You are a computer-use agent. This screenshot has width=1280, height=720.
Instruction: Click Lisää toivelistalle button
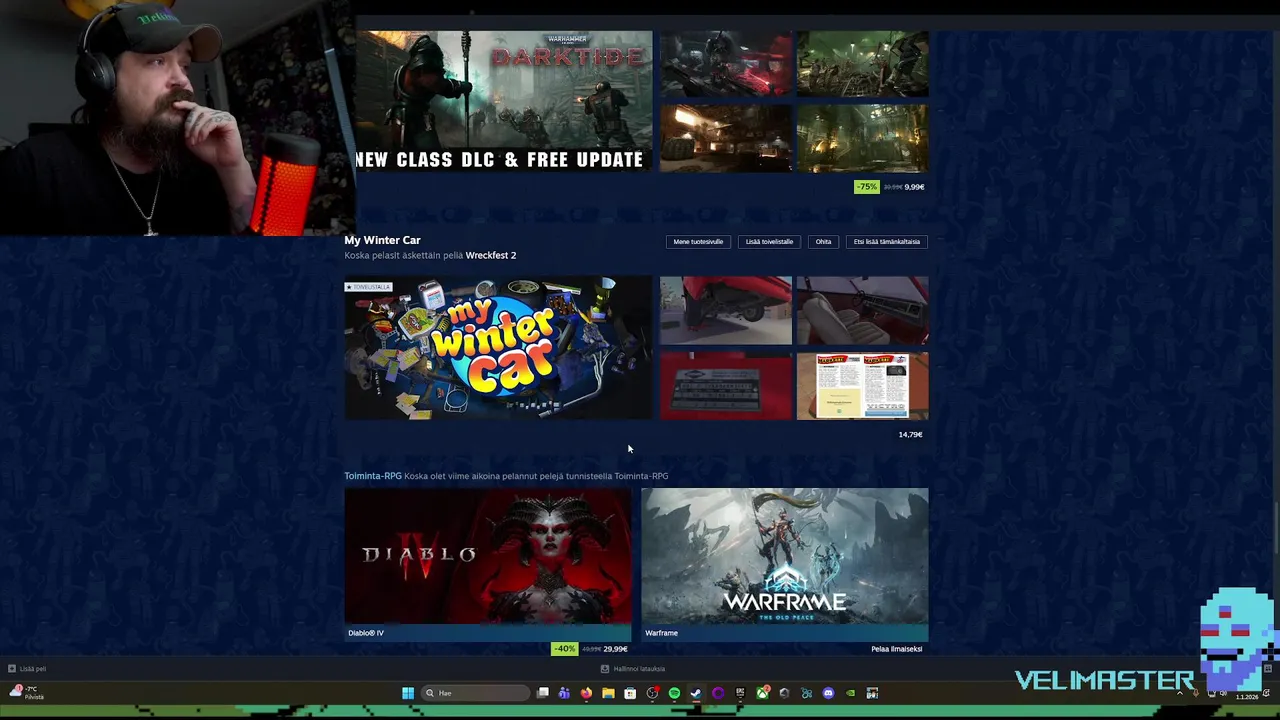[x=769, y=242]
